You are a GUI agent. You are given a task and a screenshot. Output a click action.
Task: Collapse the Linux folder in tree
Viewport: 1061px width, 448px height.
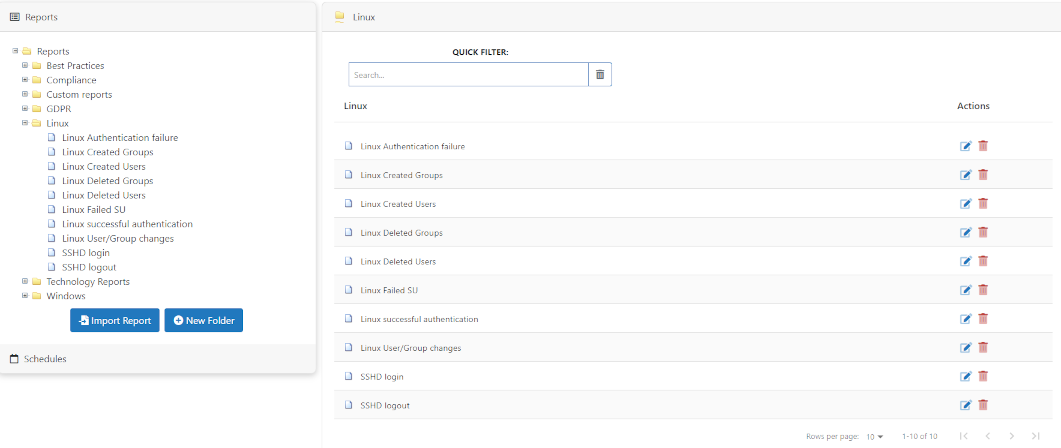tap(25, 123)
